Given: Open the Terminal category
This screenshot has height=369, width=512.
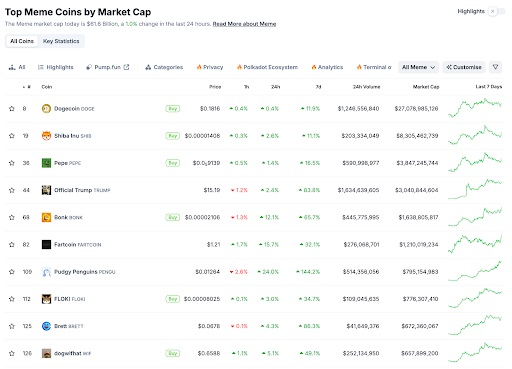Looking at the screenshot, I should click(374, 67).
